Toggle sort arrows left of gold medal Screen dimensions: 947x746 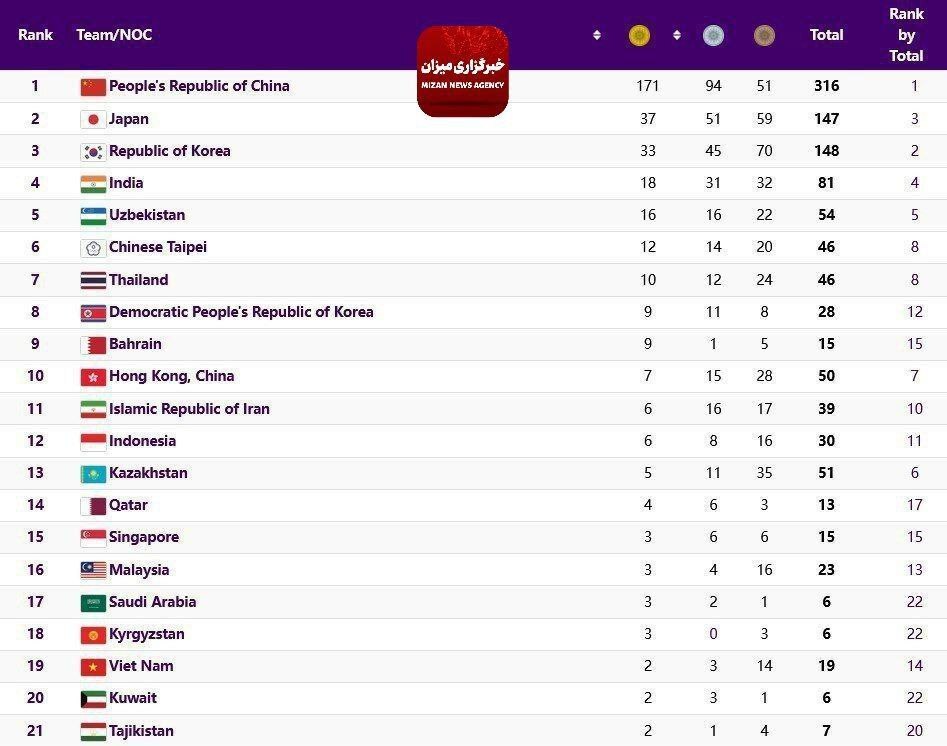point(597,35)
